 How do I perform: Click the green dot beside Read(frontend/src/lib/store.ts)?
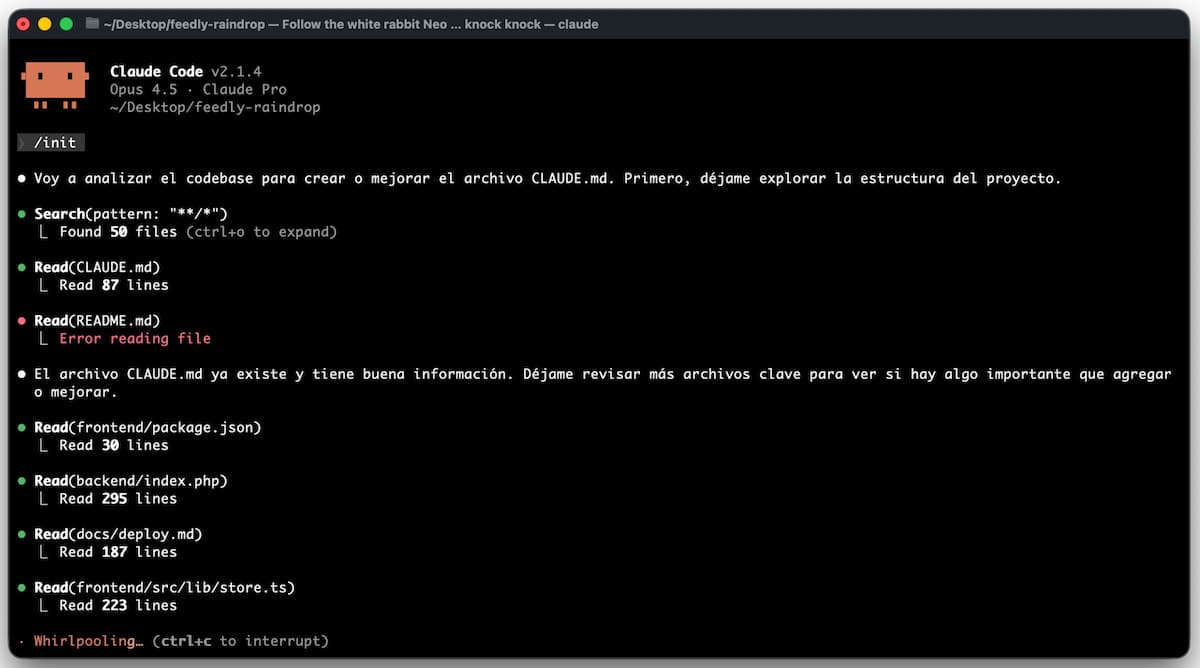pos(22,587)
